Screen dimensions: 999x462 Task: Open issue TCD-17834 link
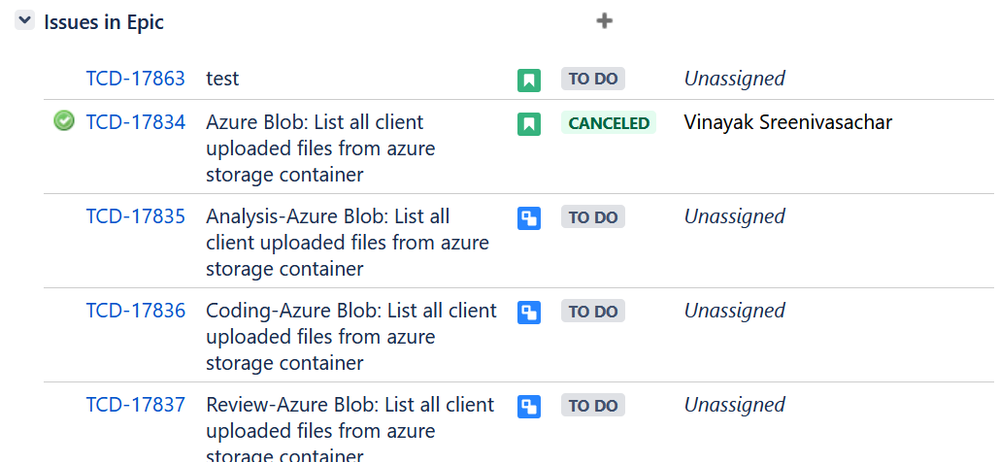(x=135, y=123)
